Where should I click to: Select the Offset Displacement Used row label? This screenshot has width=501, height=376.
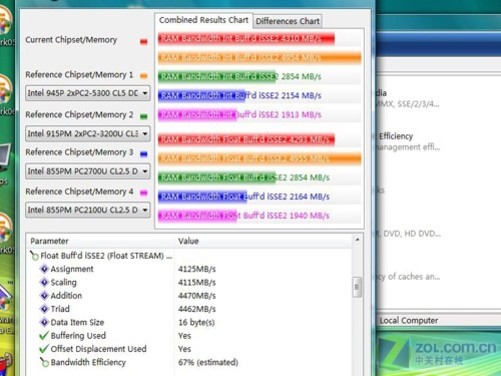point(98,349)
